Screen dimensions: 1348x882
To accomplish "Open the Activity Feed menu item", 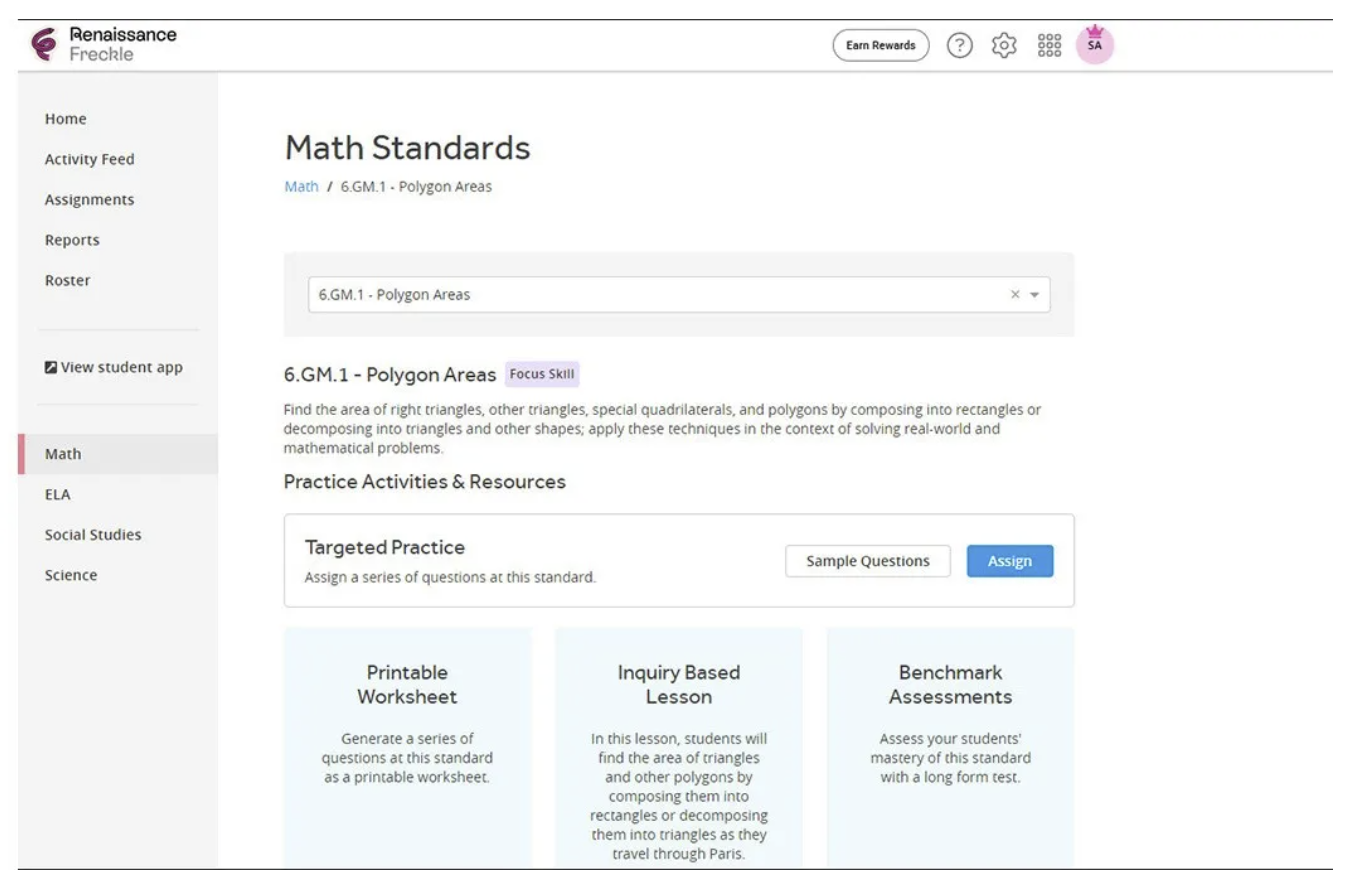I will (x=89, y=159).
